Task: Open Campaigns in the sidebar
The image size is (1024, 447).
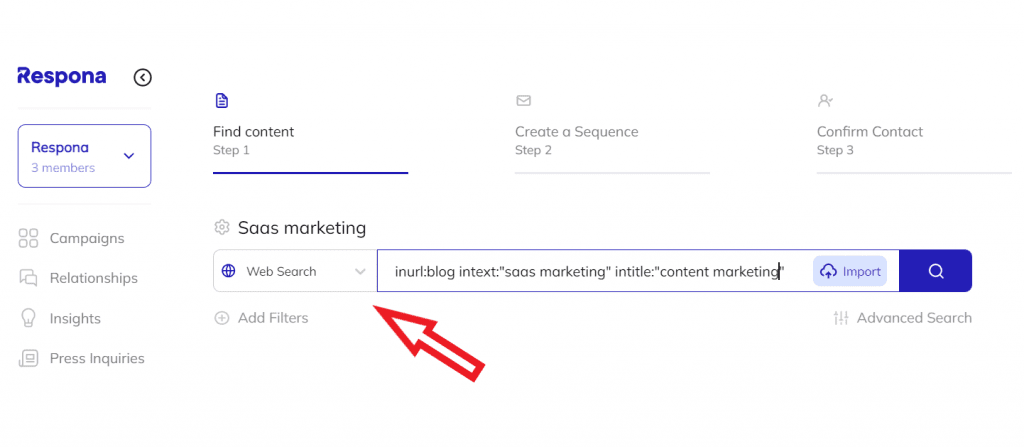Action: 87,238
